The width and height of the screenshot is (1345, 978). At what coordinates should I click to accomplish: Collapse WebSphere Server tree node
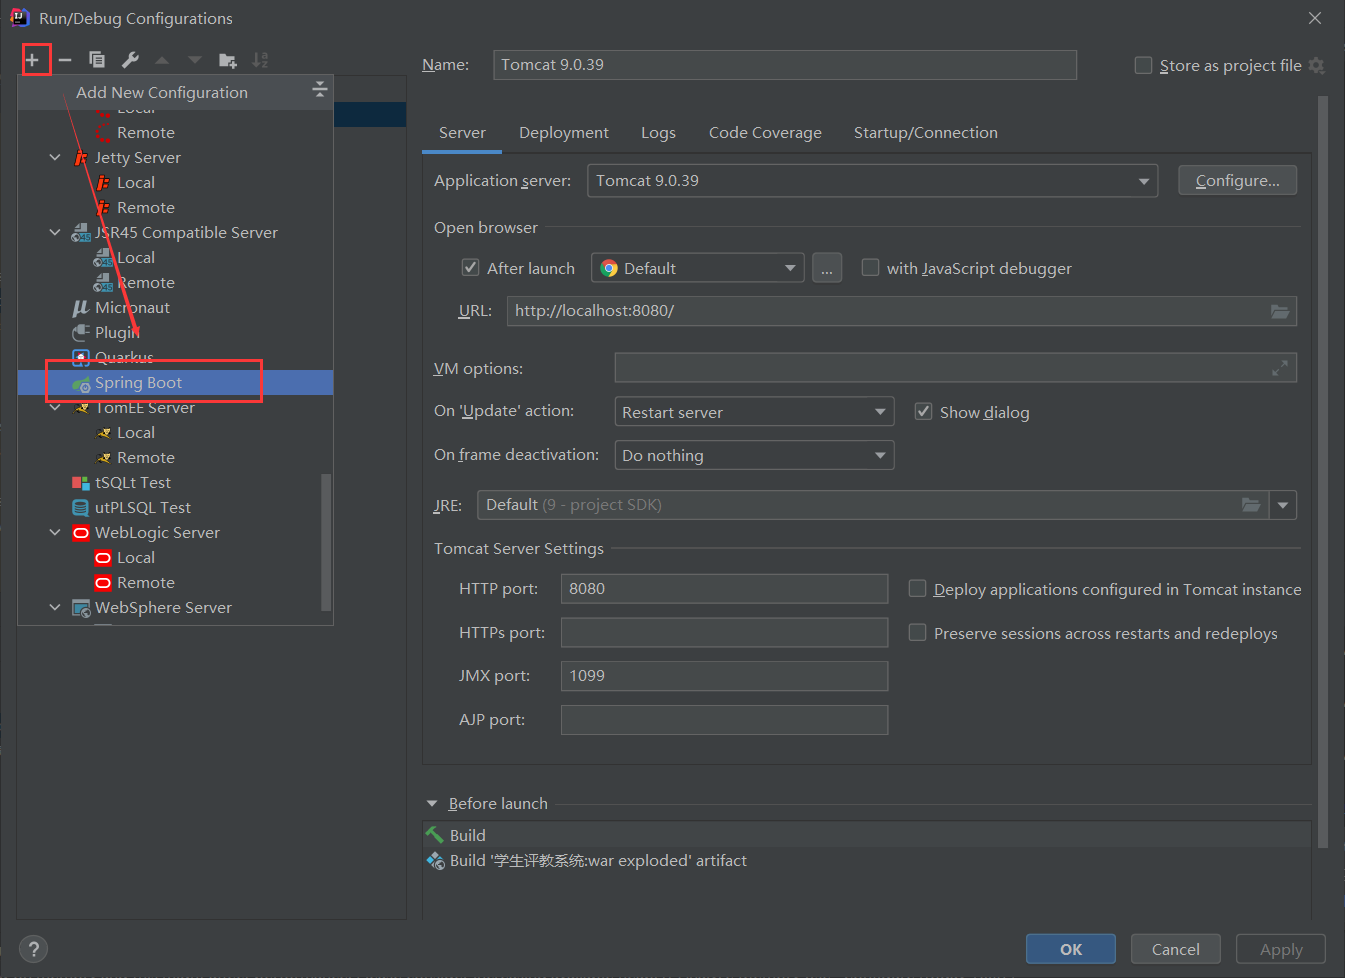click(x=55, y=608)
